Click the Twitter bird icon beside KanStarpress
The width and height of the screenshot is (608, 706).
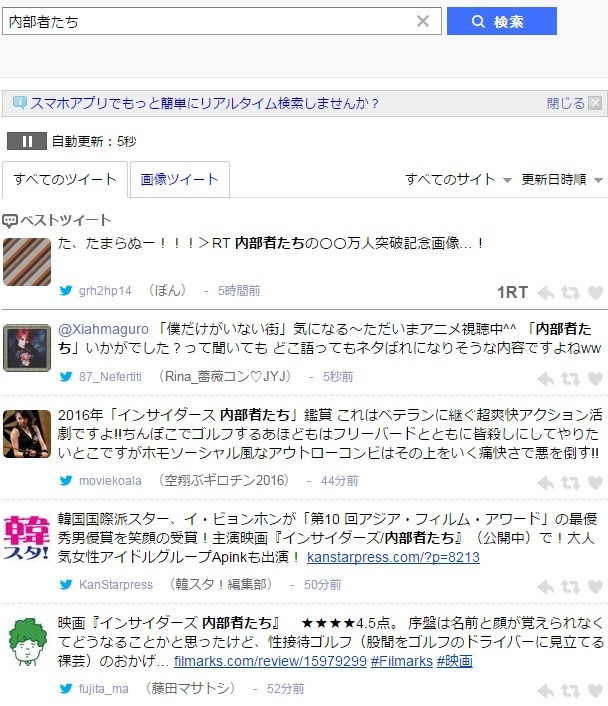point(66,584)
